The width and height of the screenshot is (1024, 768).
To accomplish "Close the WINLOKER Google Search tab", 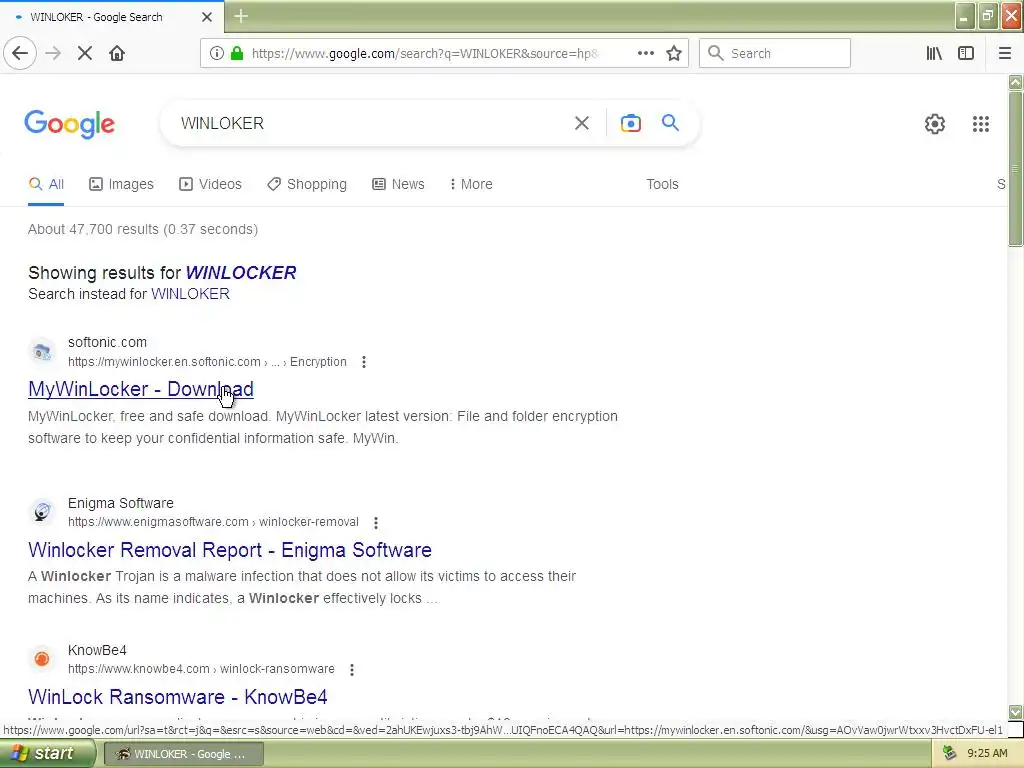I will pos(206,17).
